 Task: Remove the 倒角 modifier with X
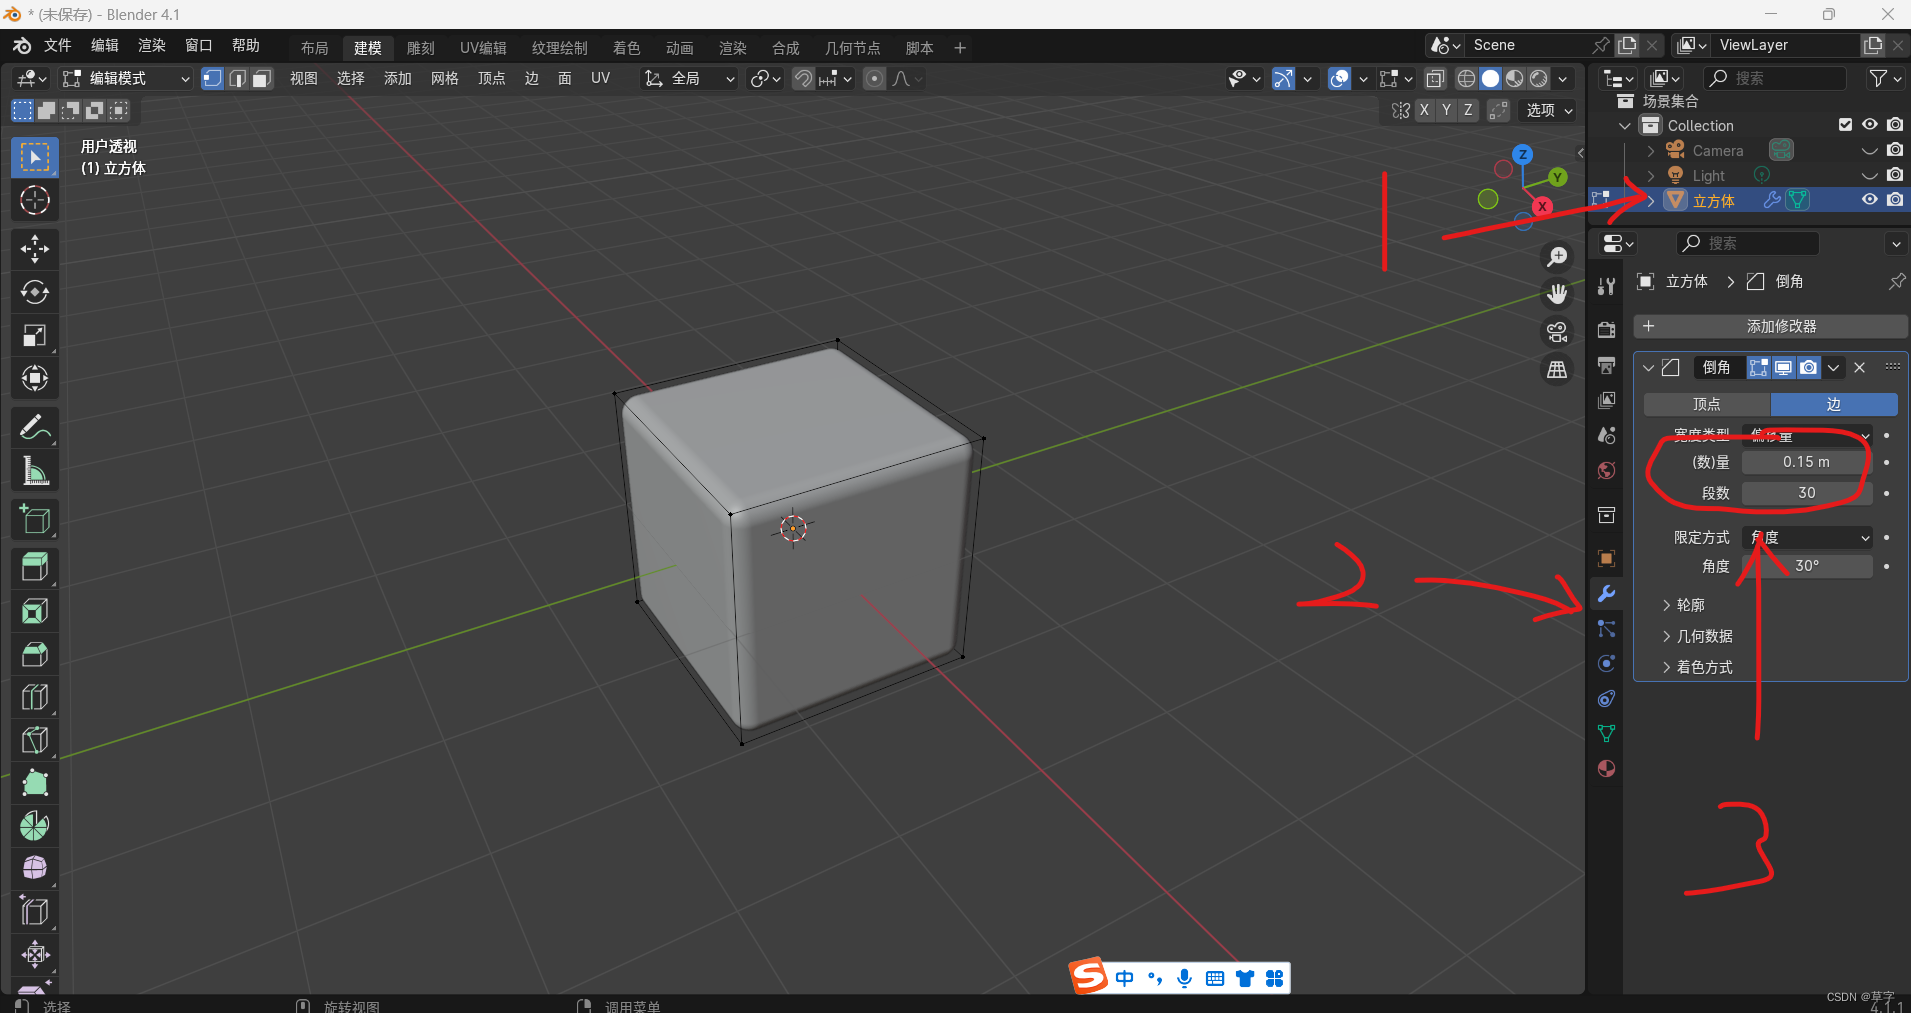1860,368
